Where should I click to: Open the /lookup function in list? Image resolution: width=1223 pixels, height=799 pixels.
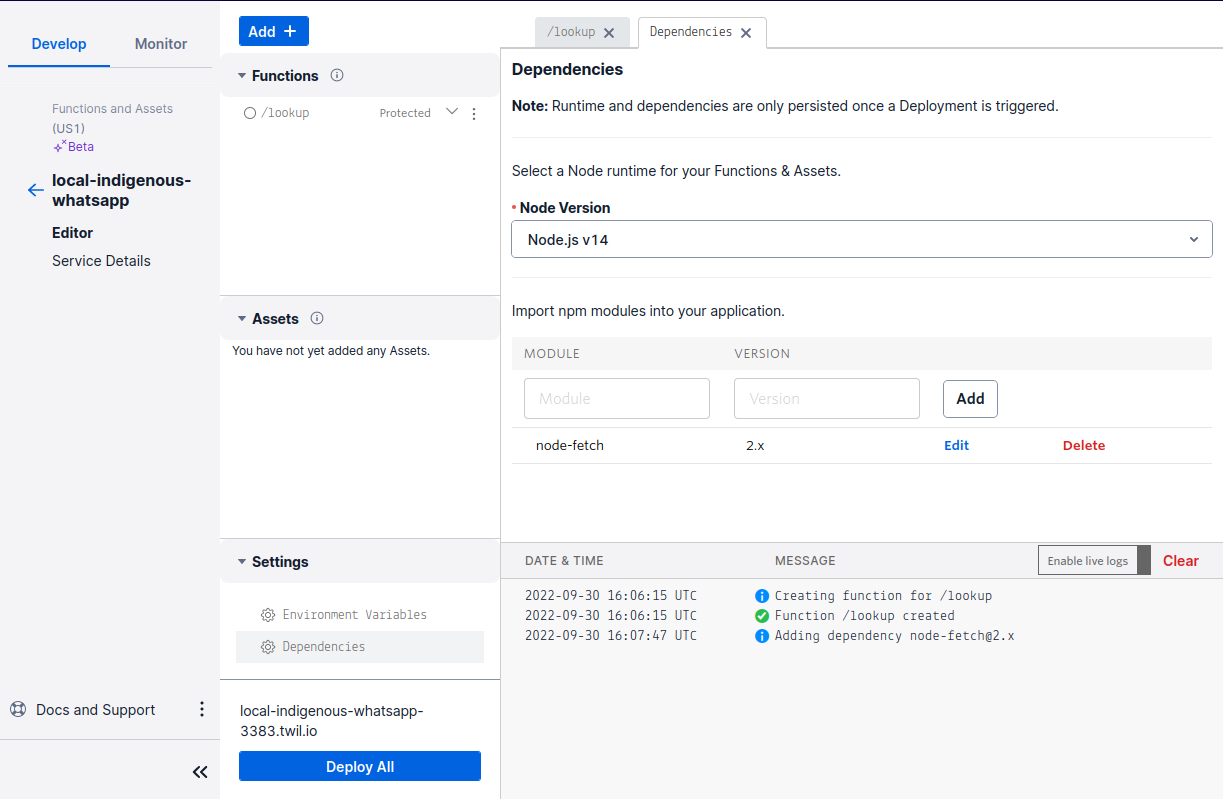[285, 113]
